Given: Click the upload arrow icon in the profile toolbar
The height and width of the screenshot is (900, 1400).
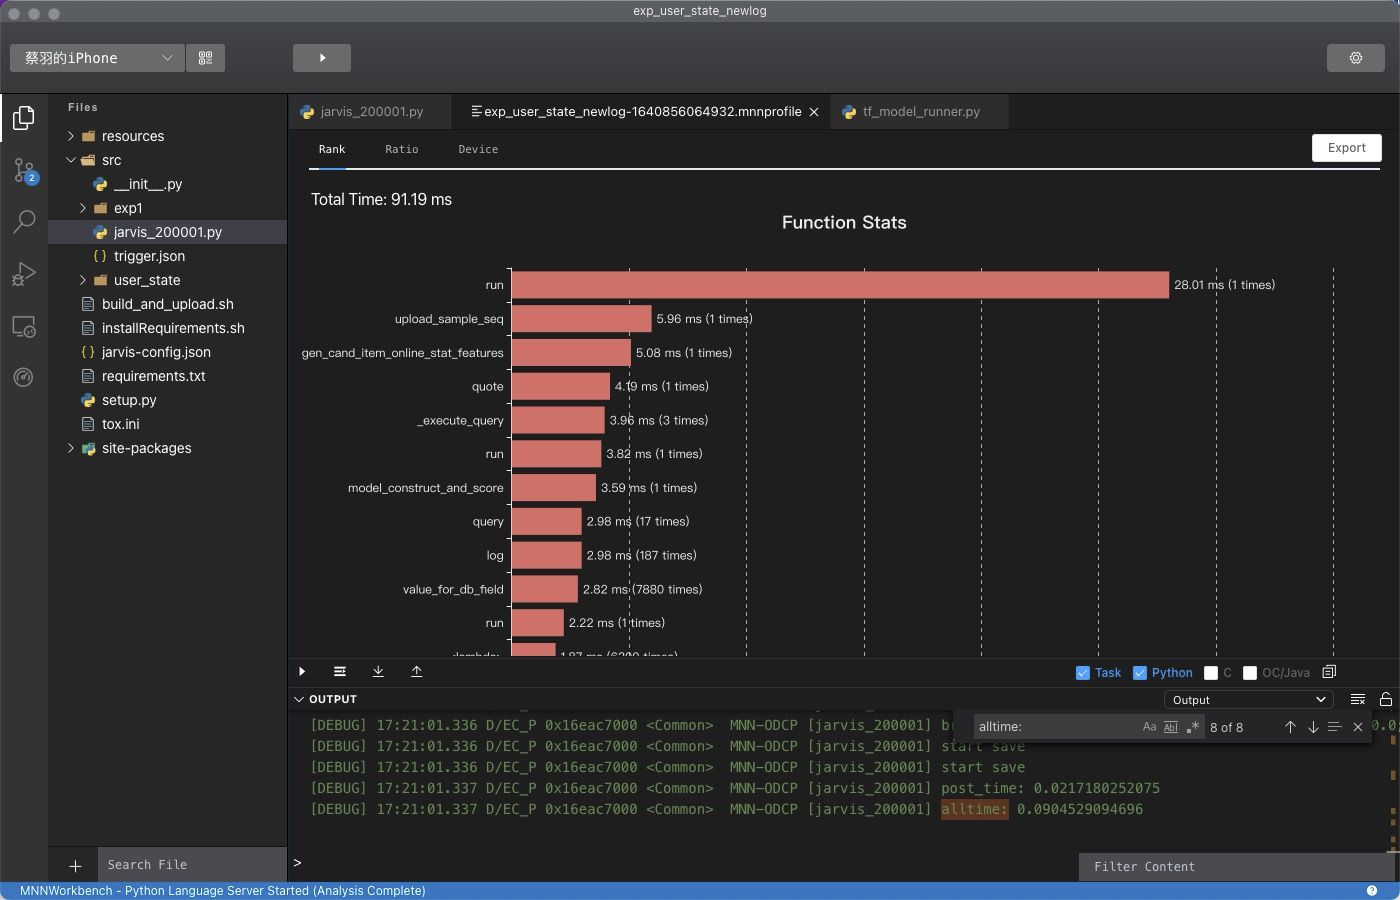Looking at the screenshot, I should click(416, 672).
